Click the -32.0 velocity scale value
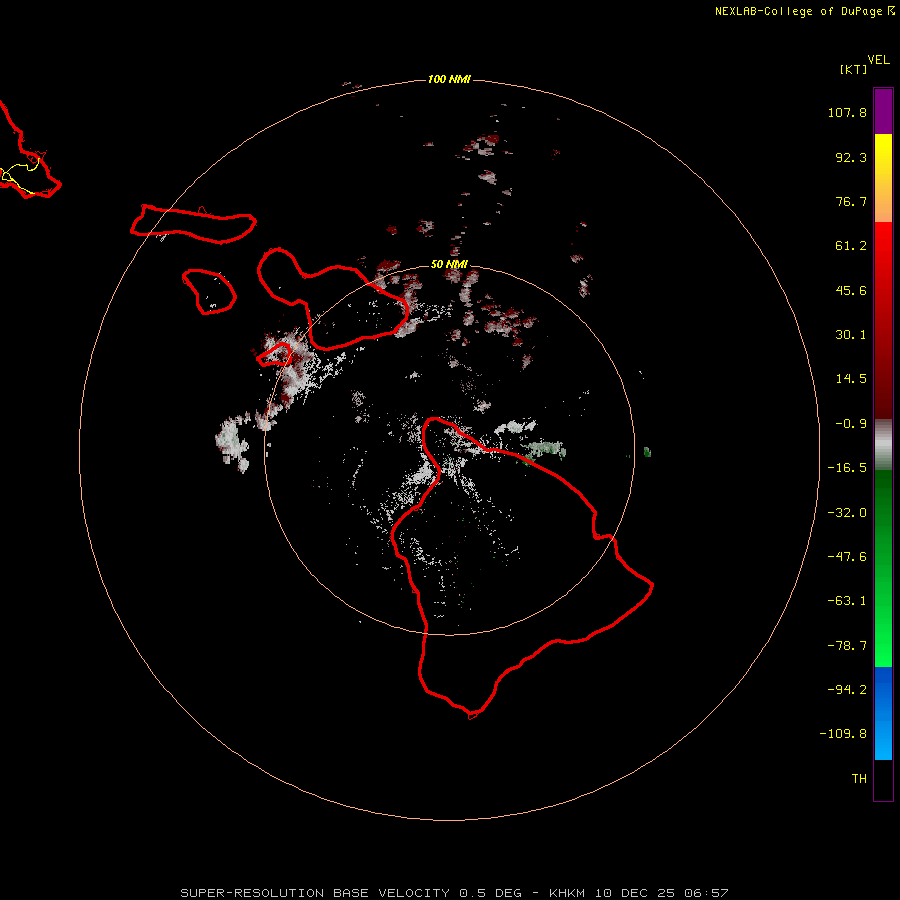 (x=847, y=513)
